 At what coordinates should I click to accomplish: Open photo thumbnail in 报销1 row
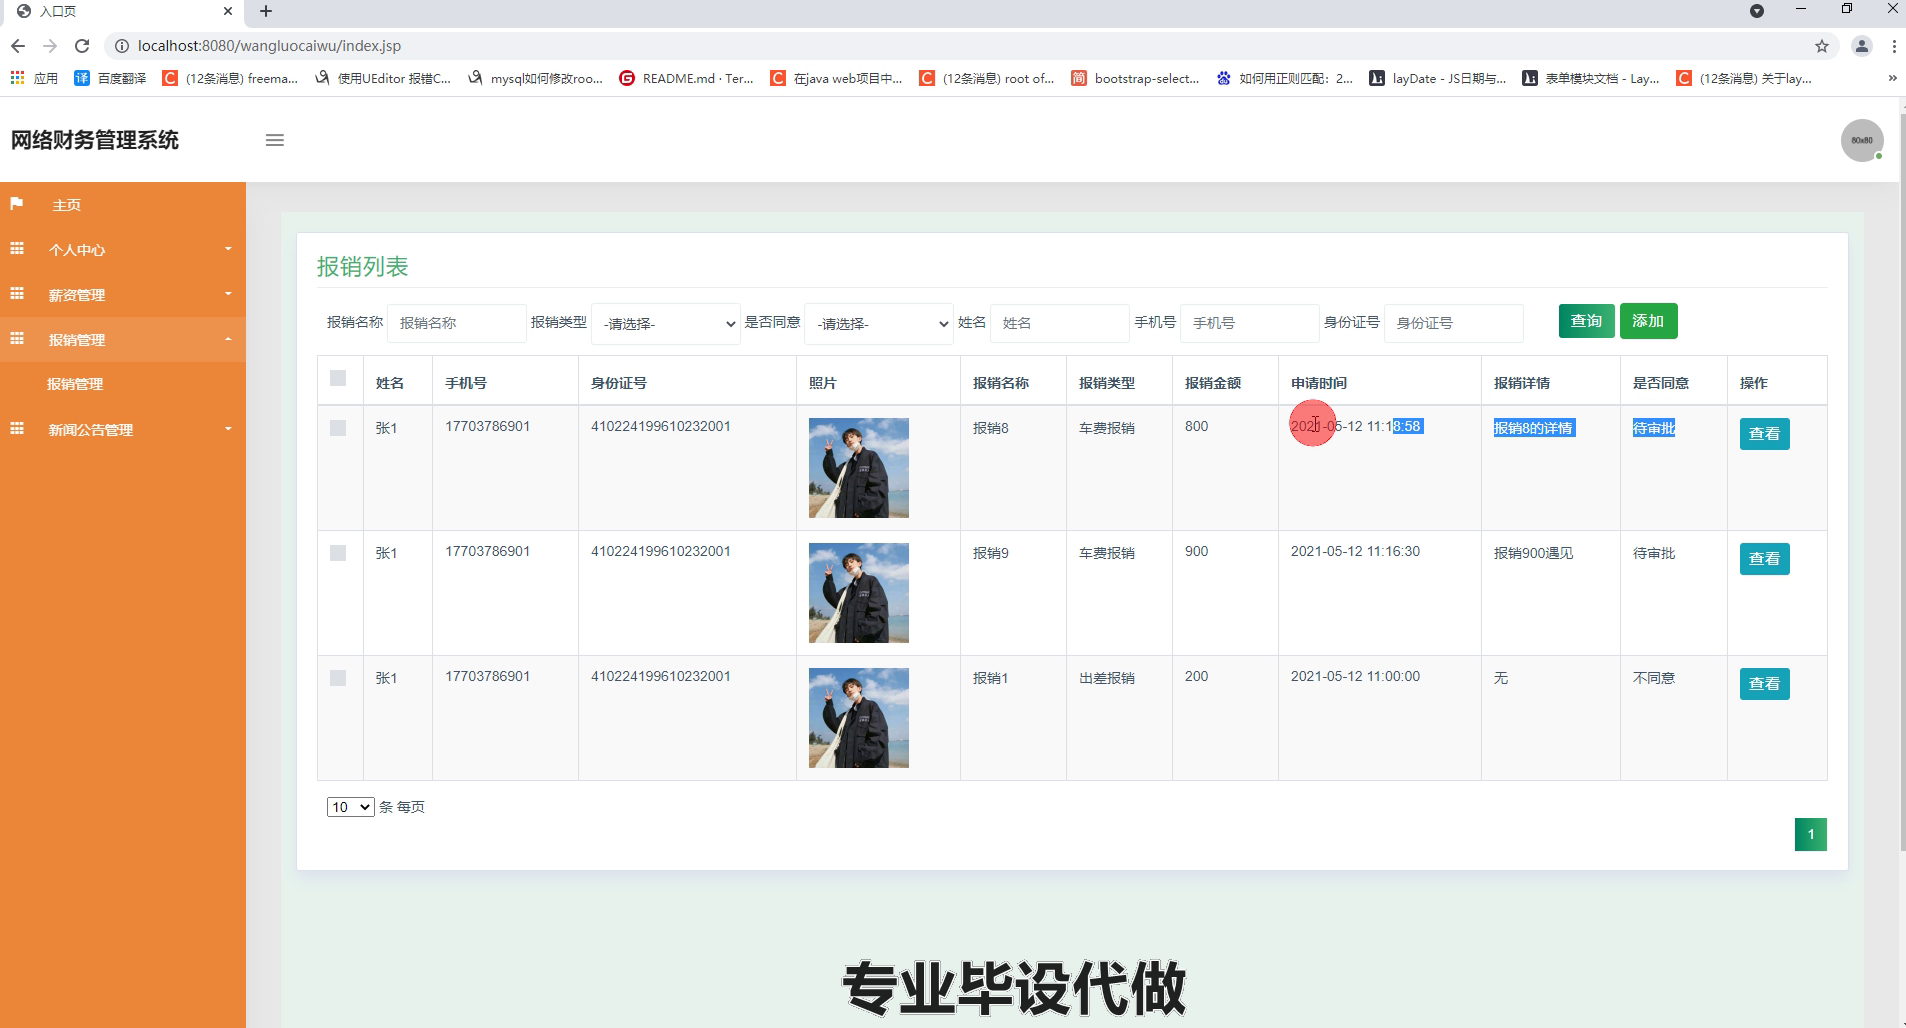859,718
